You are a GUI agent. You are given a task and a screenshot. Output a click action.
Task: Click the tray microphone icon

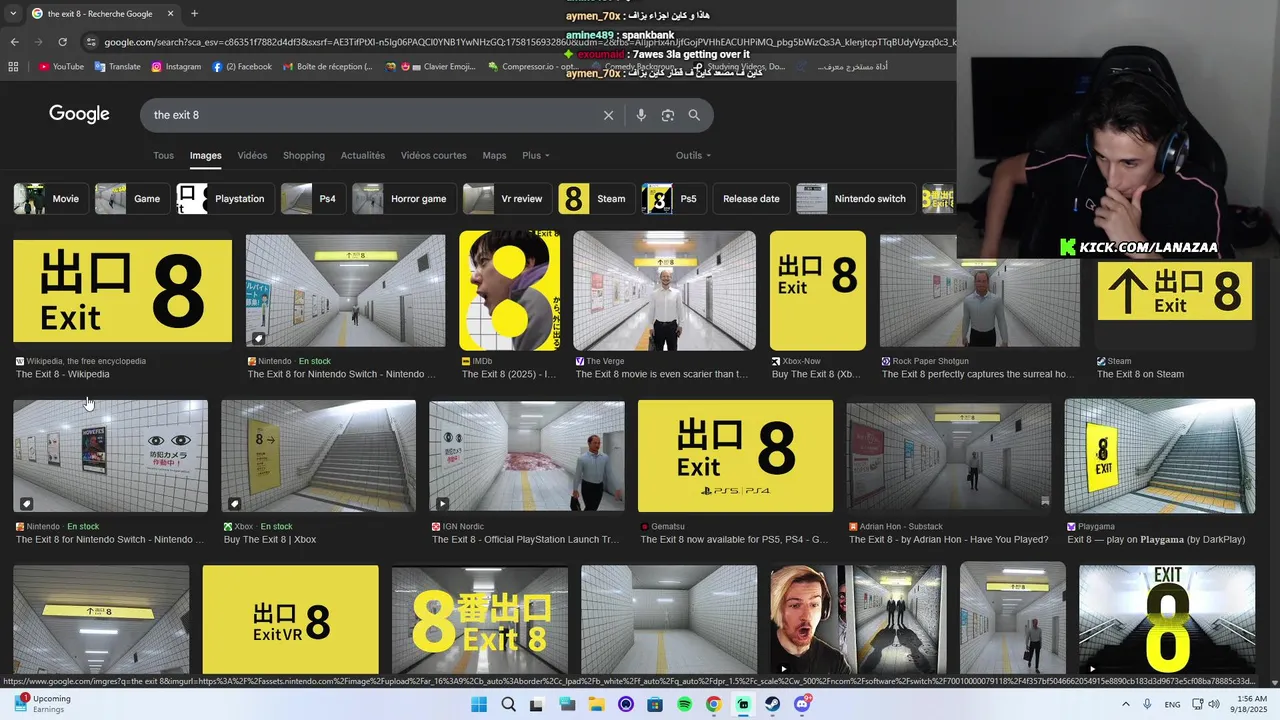click(x=1147, y=704)
